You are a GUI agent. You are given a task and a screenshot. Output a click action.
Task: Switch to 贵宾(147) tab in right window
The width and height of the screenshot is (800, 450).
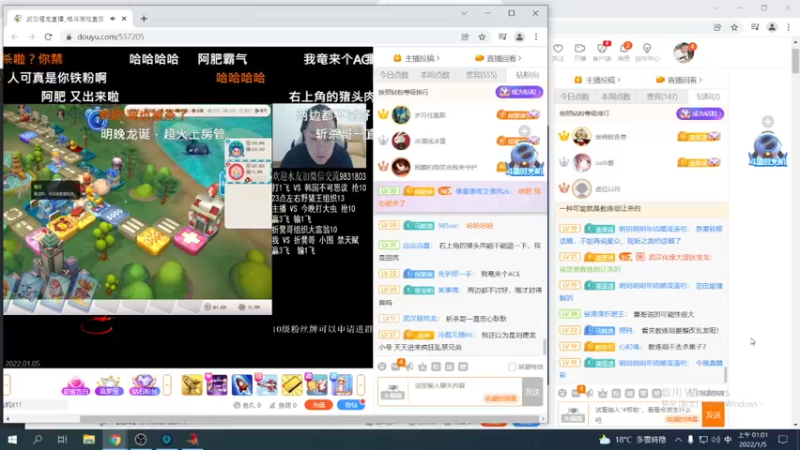point(662,96)
